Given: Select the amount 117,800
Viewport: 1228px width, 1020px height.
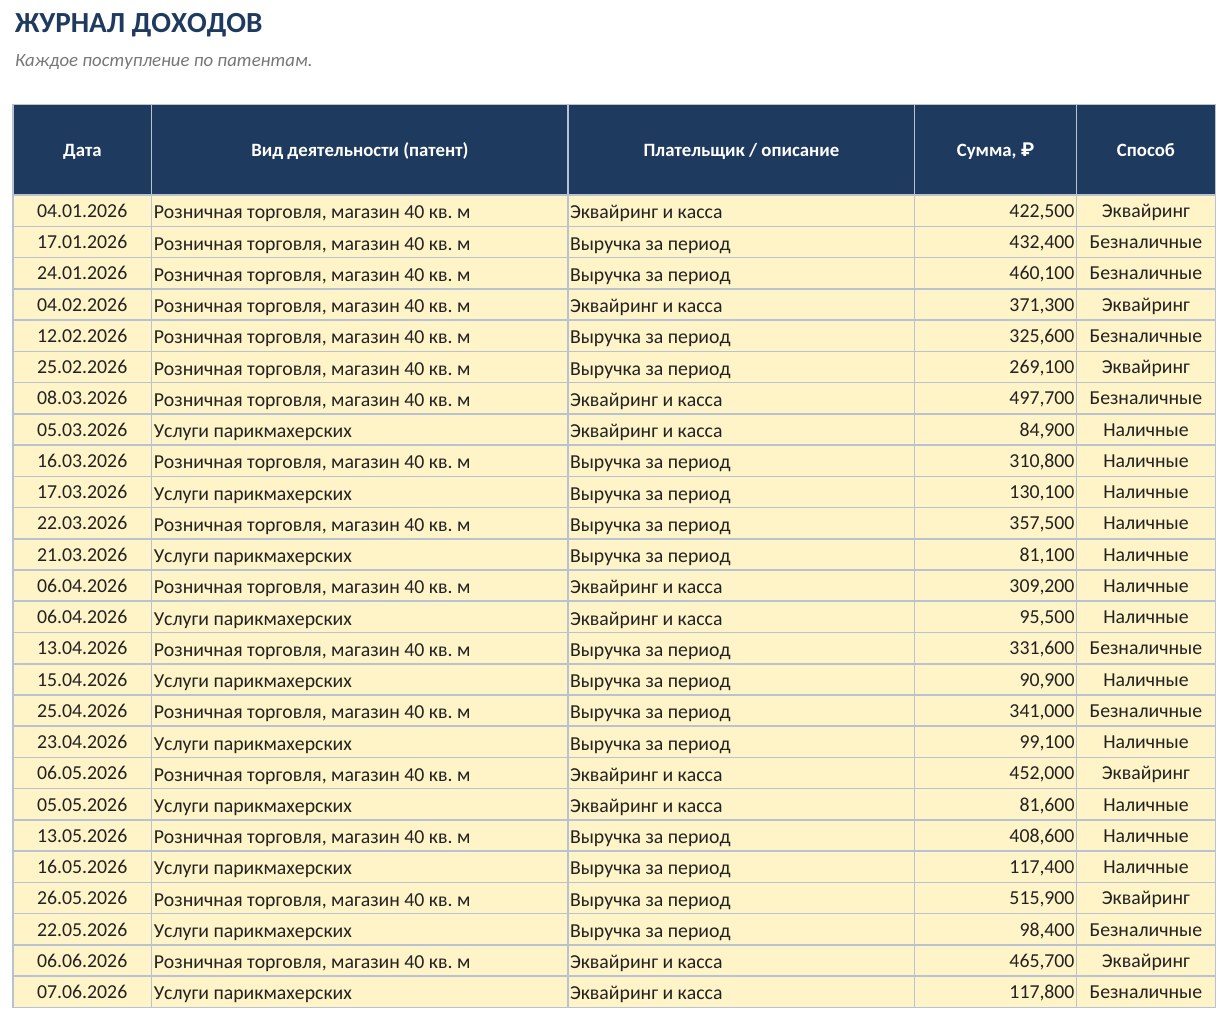Looking at the screenshot, I should coord(995,992).
